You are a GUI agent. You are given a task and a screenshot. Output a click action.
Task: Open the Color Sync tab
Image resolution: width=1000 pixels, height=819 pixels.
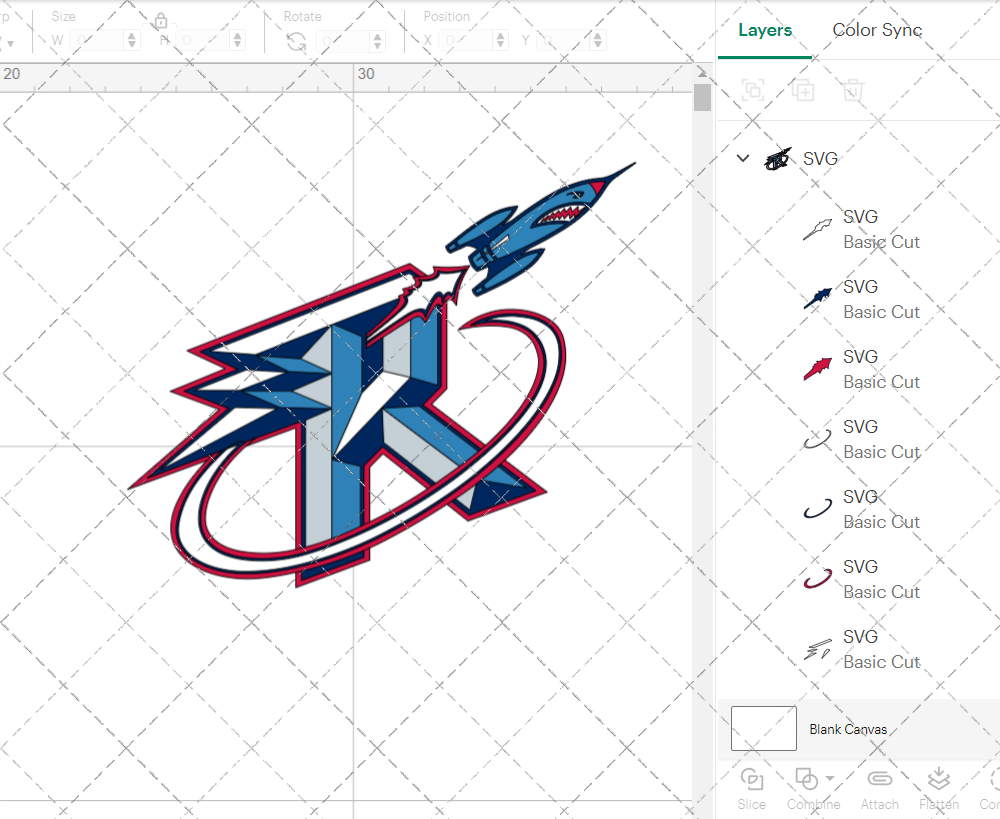[x=877, y=30]
